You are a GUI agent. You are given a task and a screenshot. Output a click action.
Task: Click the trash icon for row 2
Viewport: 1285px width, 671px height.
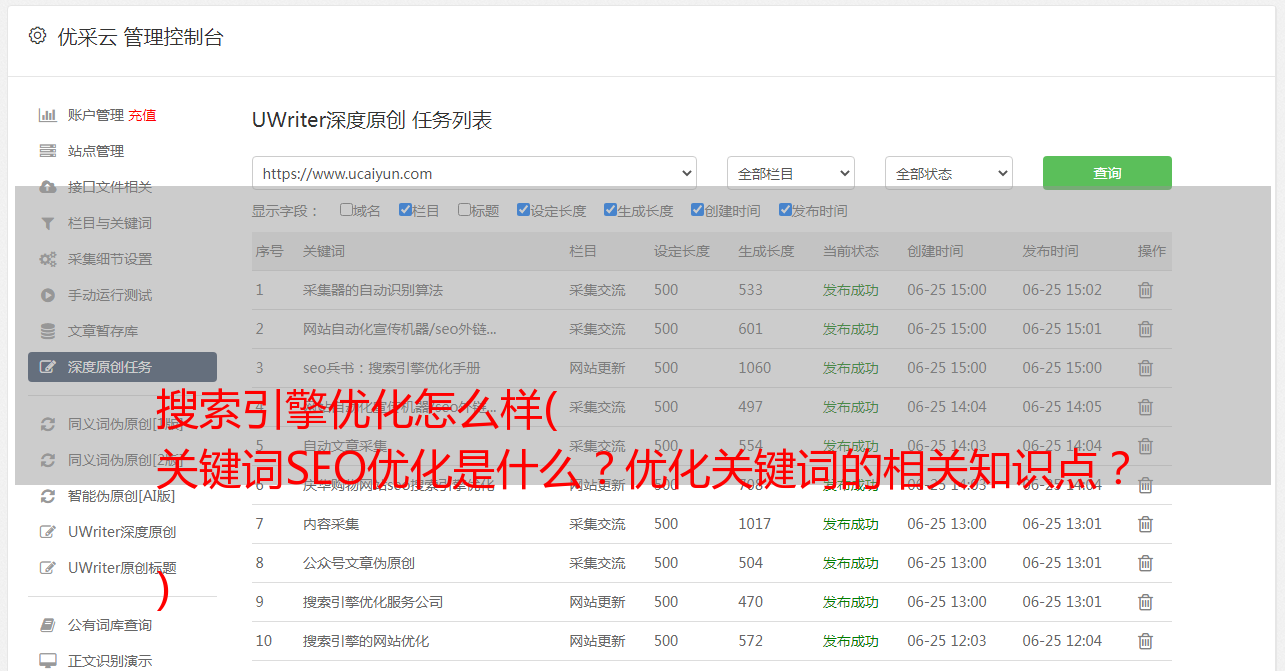click(x=1146, y=329)
